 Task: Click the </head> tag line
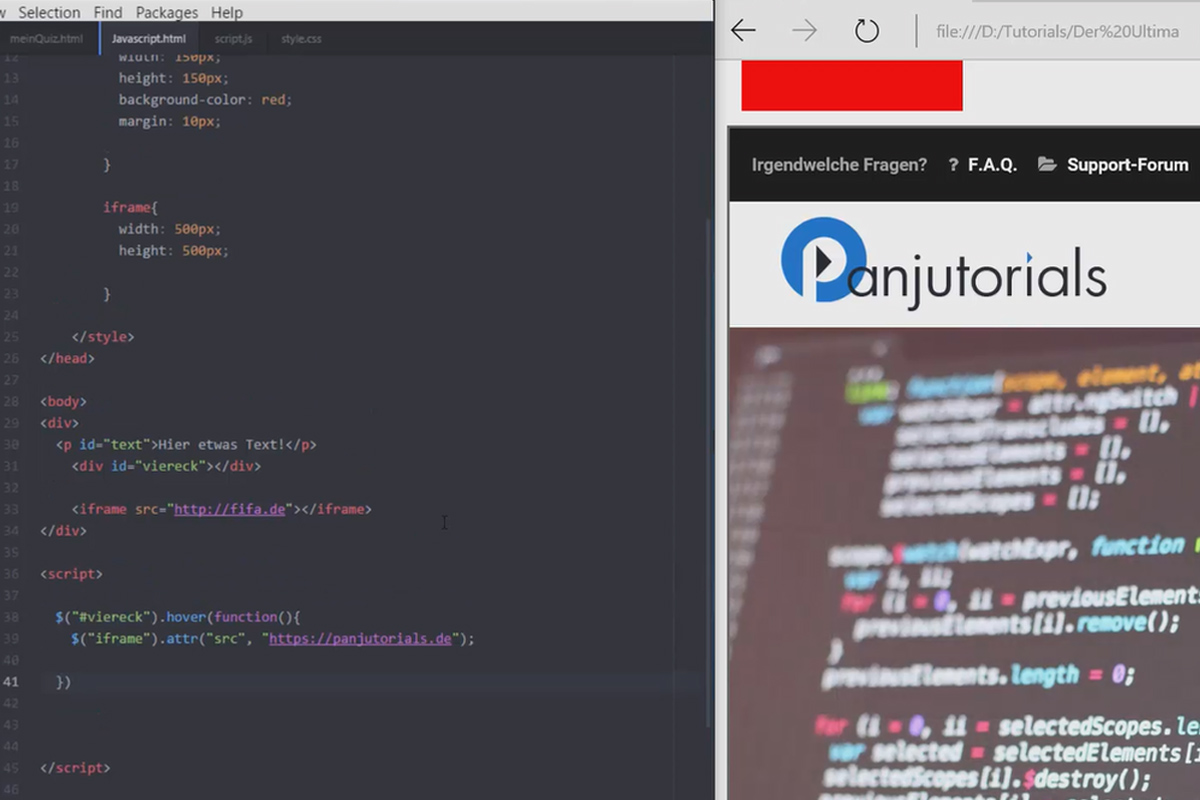[x=67, y=358]
